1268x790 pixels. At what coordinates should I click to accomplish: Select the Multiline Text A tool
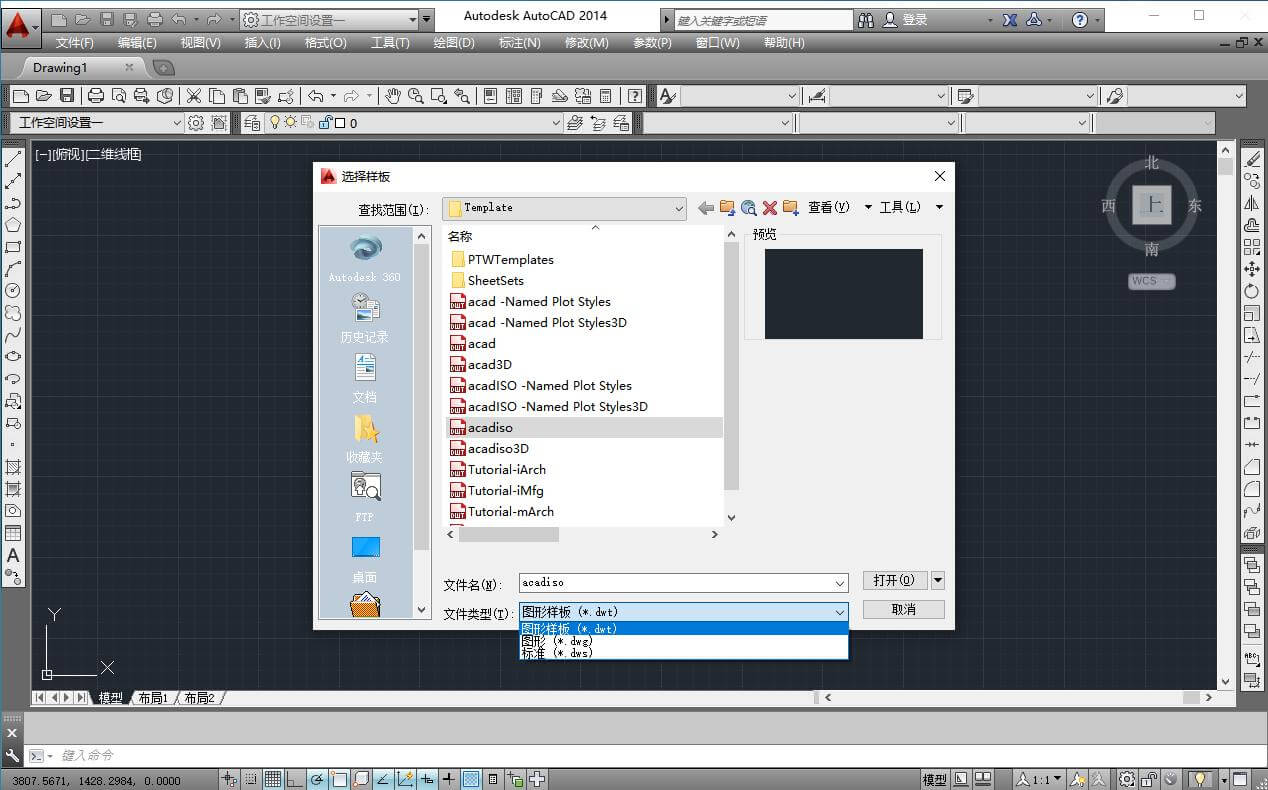tap(13, 555)
